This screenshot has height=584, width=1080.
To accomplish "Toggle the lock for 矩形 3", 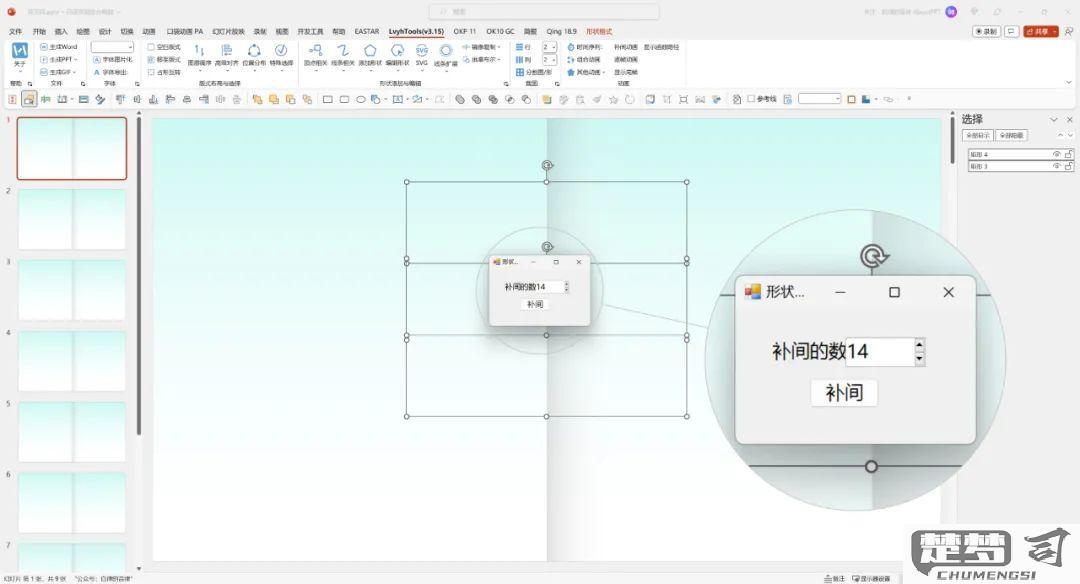I will pos(1068,166).
